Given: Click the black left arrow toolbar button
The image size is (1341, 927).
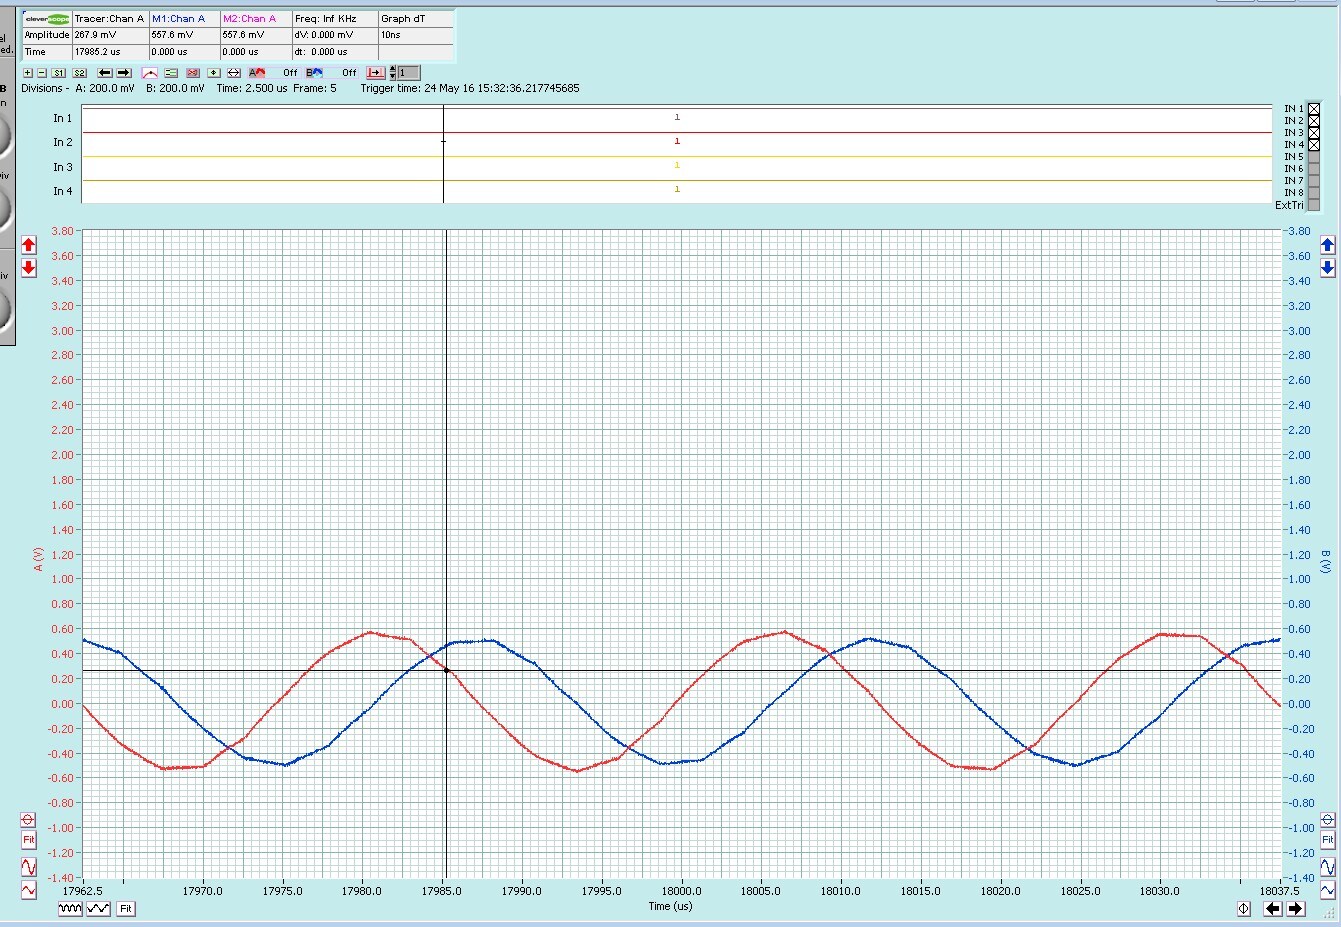Looking at the screenshot, I should click(x=105, y=73).
